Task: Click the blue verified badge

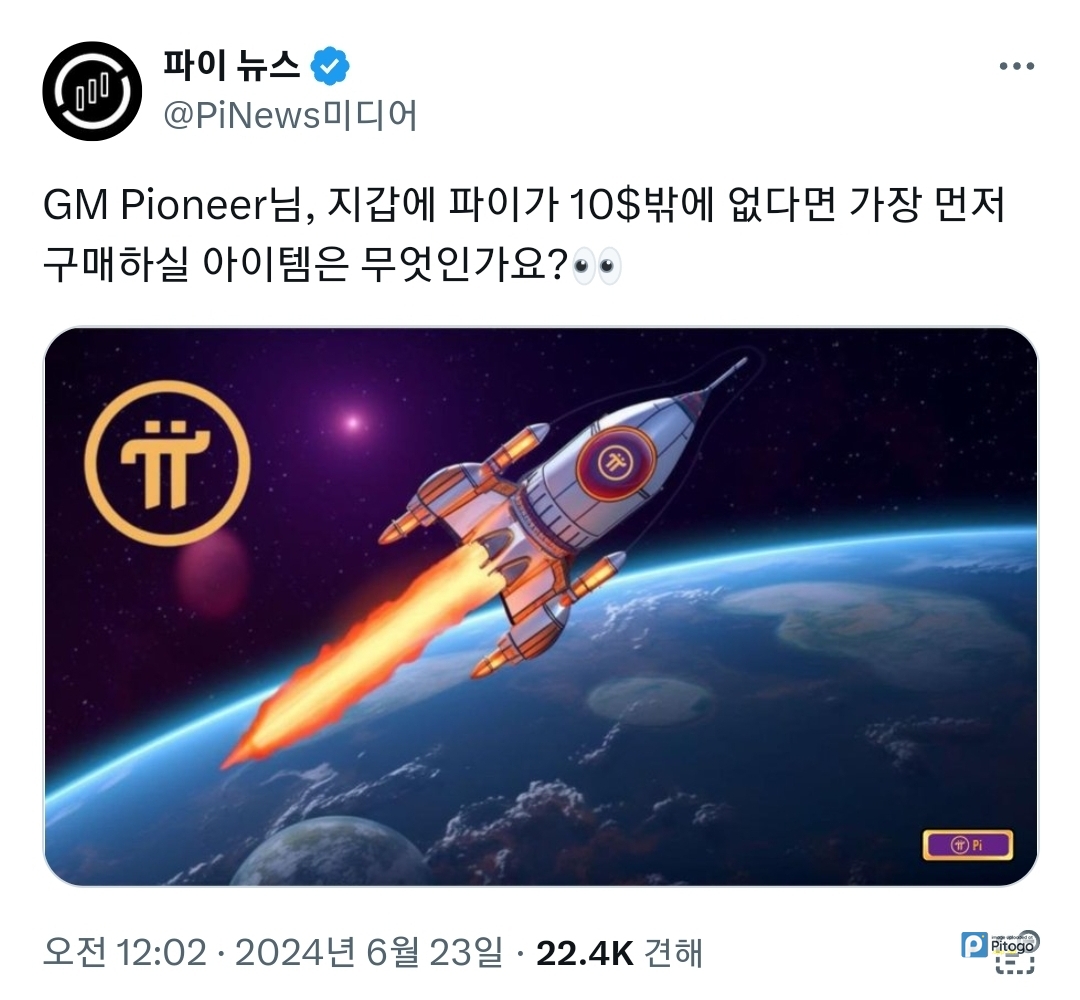Action: pos(330,66)
